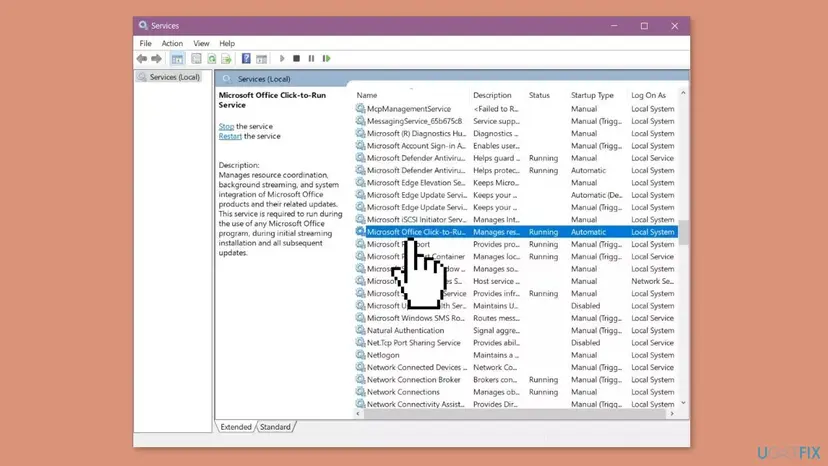This screenshot has width=828, height=466.
Task: Open the File menu
Action: [145, 43]
